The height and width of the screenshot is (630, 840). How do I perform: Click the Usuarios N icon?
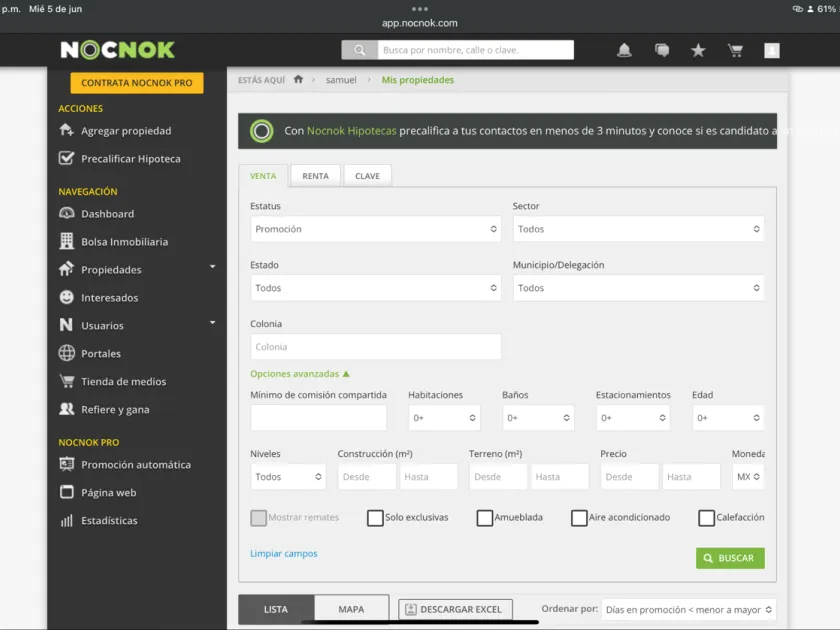[x=66, y=325]
